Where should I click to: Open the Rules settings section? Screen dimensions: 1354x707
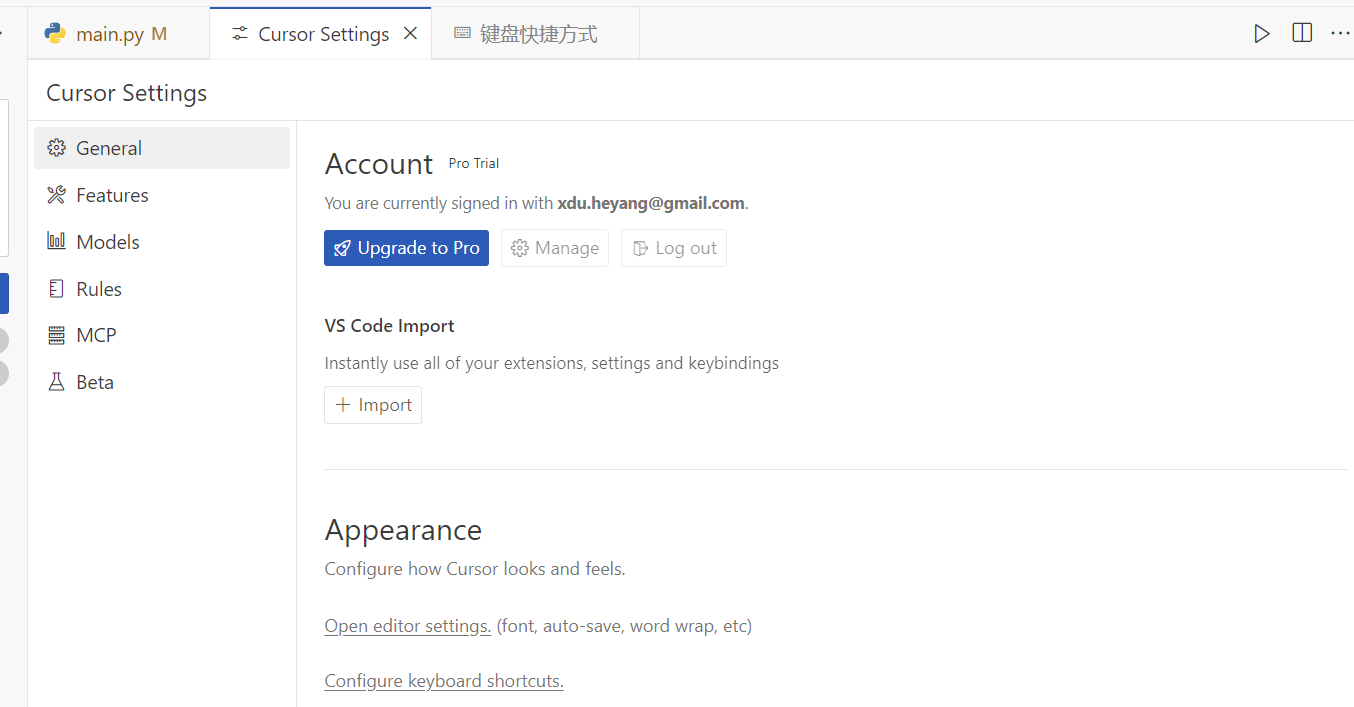click(162, 289)
